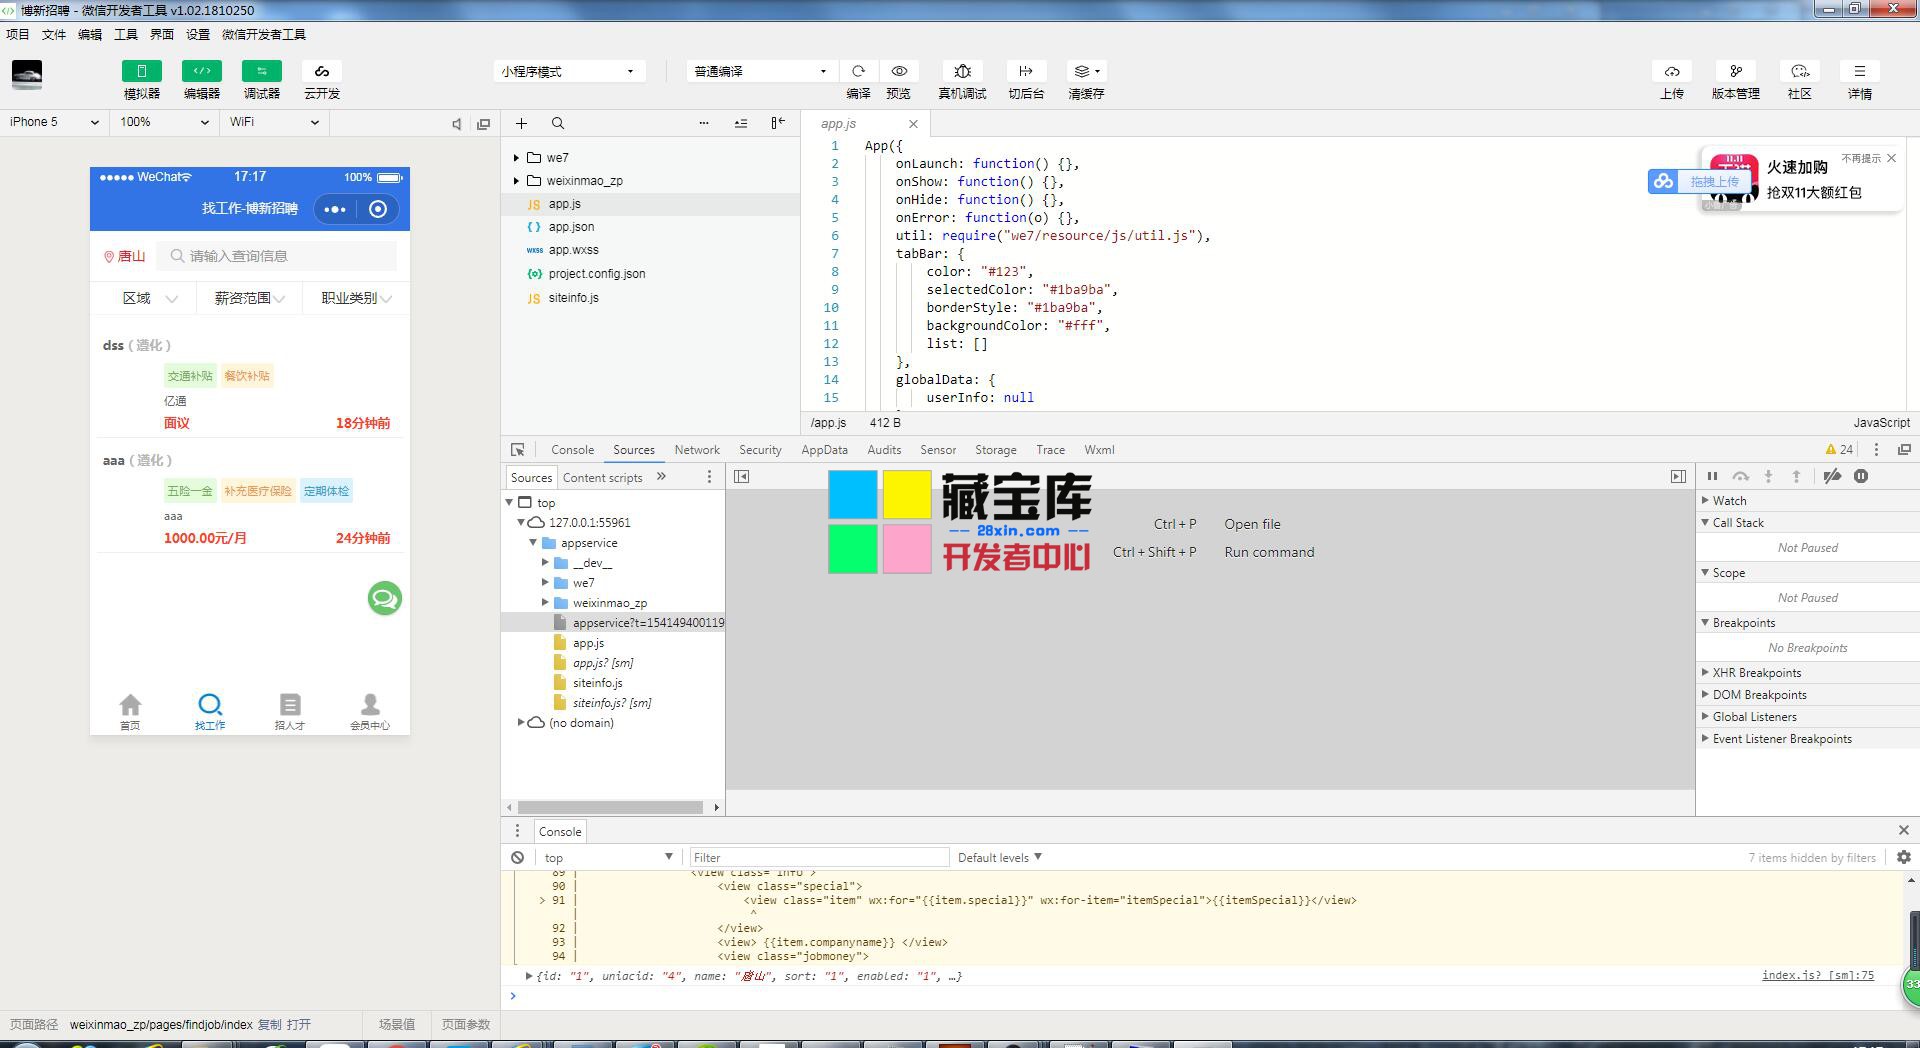Open the iPhone 5 device dropdown
Screen dimensions: 1920x1048
[54, 122]
